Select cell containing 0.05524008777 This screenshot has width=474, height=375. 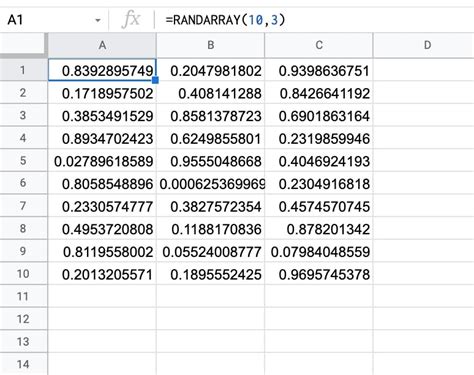[210, 251]
